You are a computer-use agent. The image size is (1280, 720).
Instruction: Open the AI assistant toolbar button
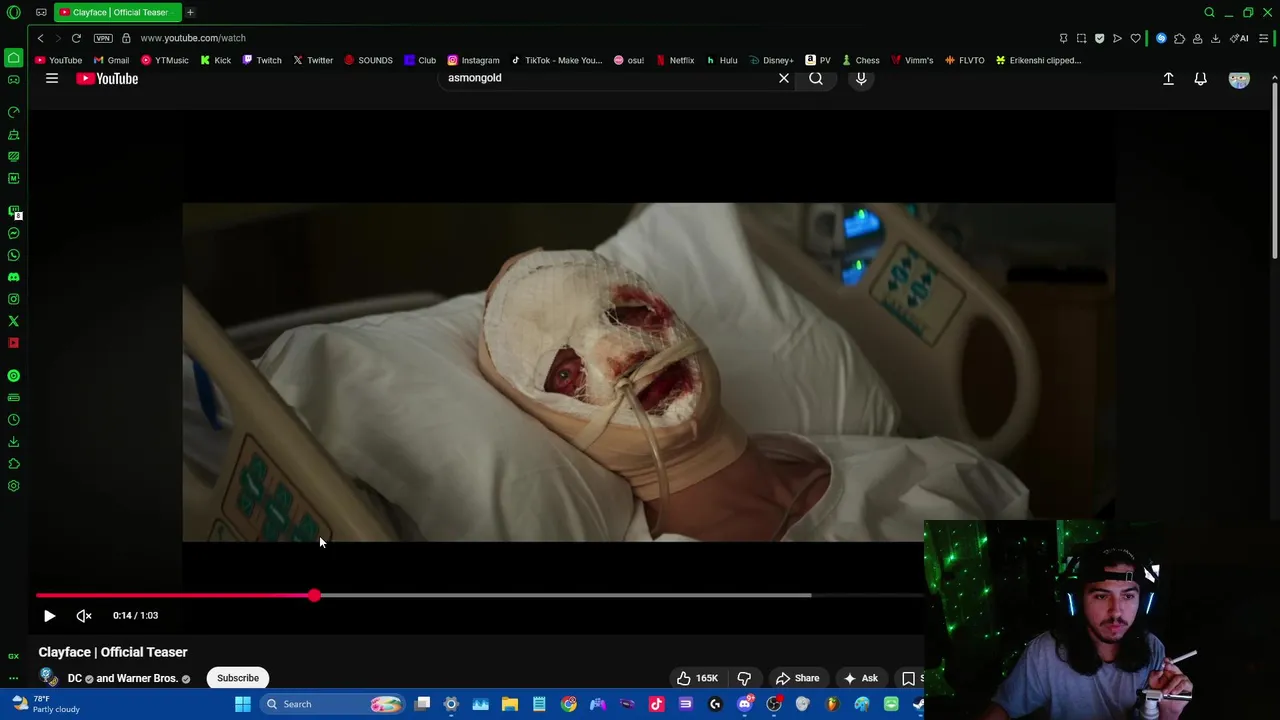(1239, 38)
